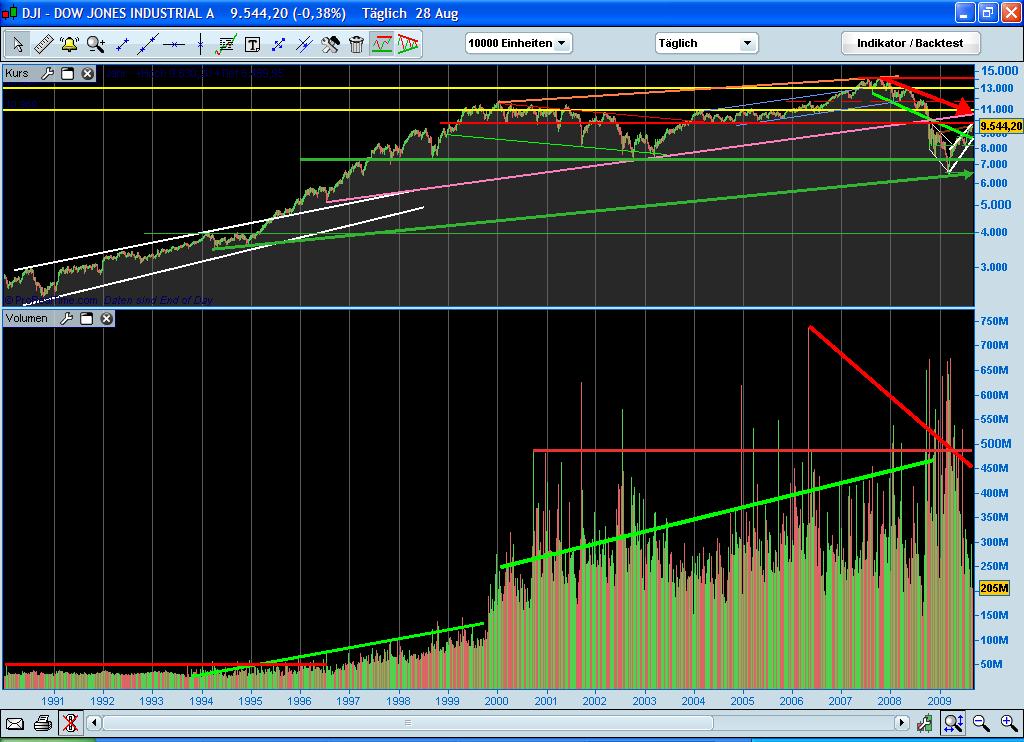This screenshot has height=742, width=1024.
Task: Select the ruler measurement tool
Action: [43, 44]
